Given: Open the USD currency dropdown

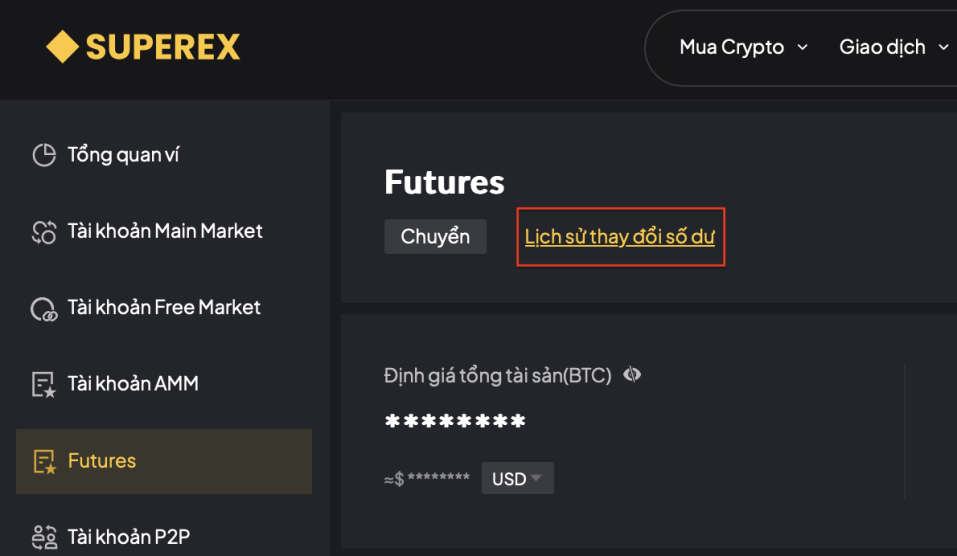Looking at the screenshot, I should click(x=518, y=478).
